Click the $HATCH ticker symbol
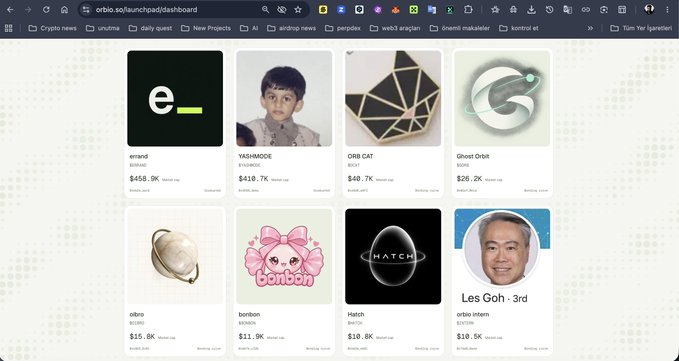Viewport: 679px width, 361px height. (355, 323)
